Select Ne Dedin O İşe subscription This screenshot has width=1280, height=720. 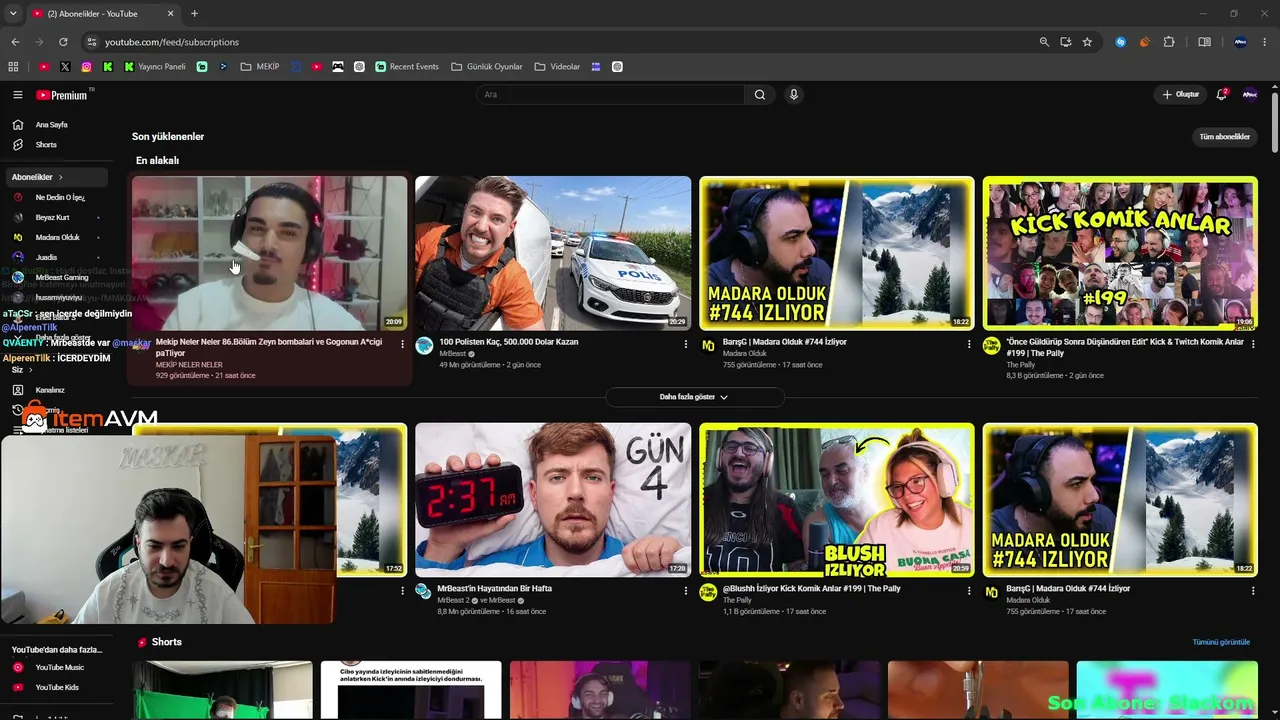[58, 197]
